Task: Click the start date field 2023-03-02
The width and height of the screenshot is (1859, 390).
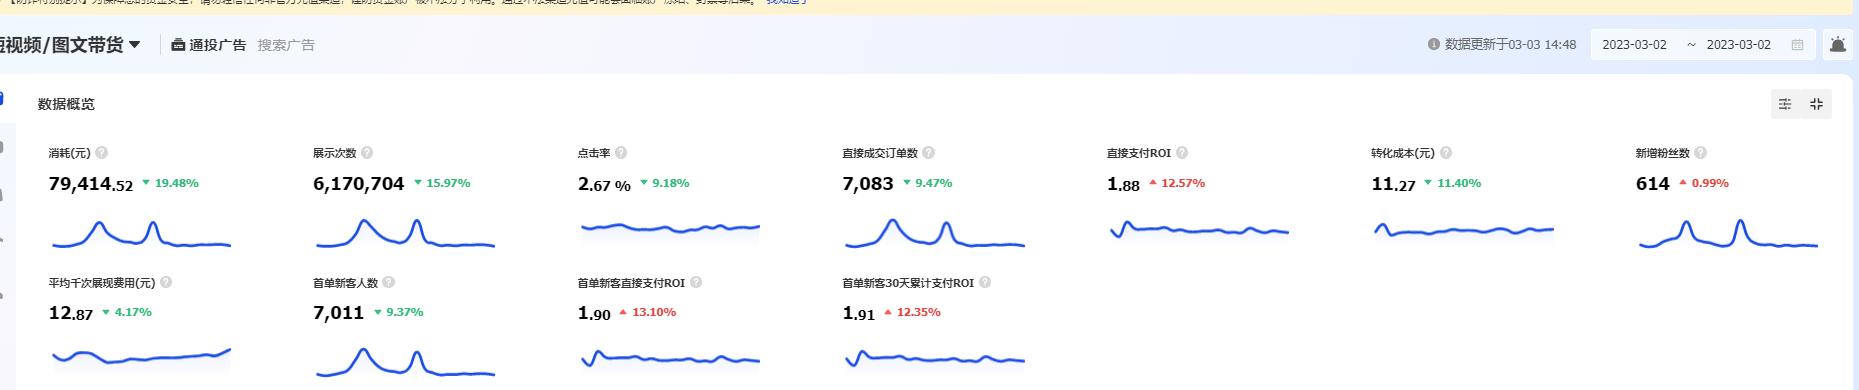Action: (x=1634, y=45)
